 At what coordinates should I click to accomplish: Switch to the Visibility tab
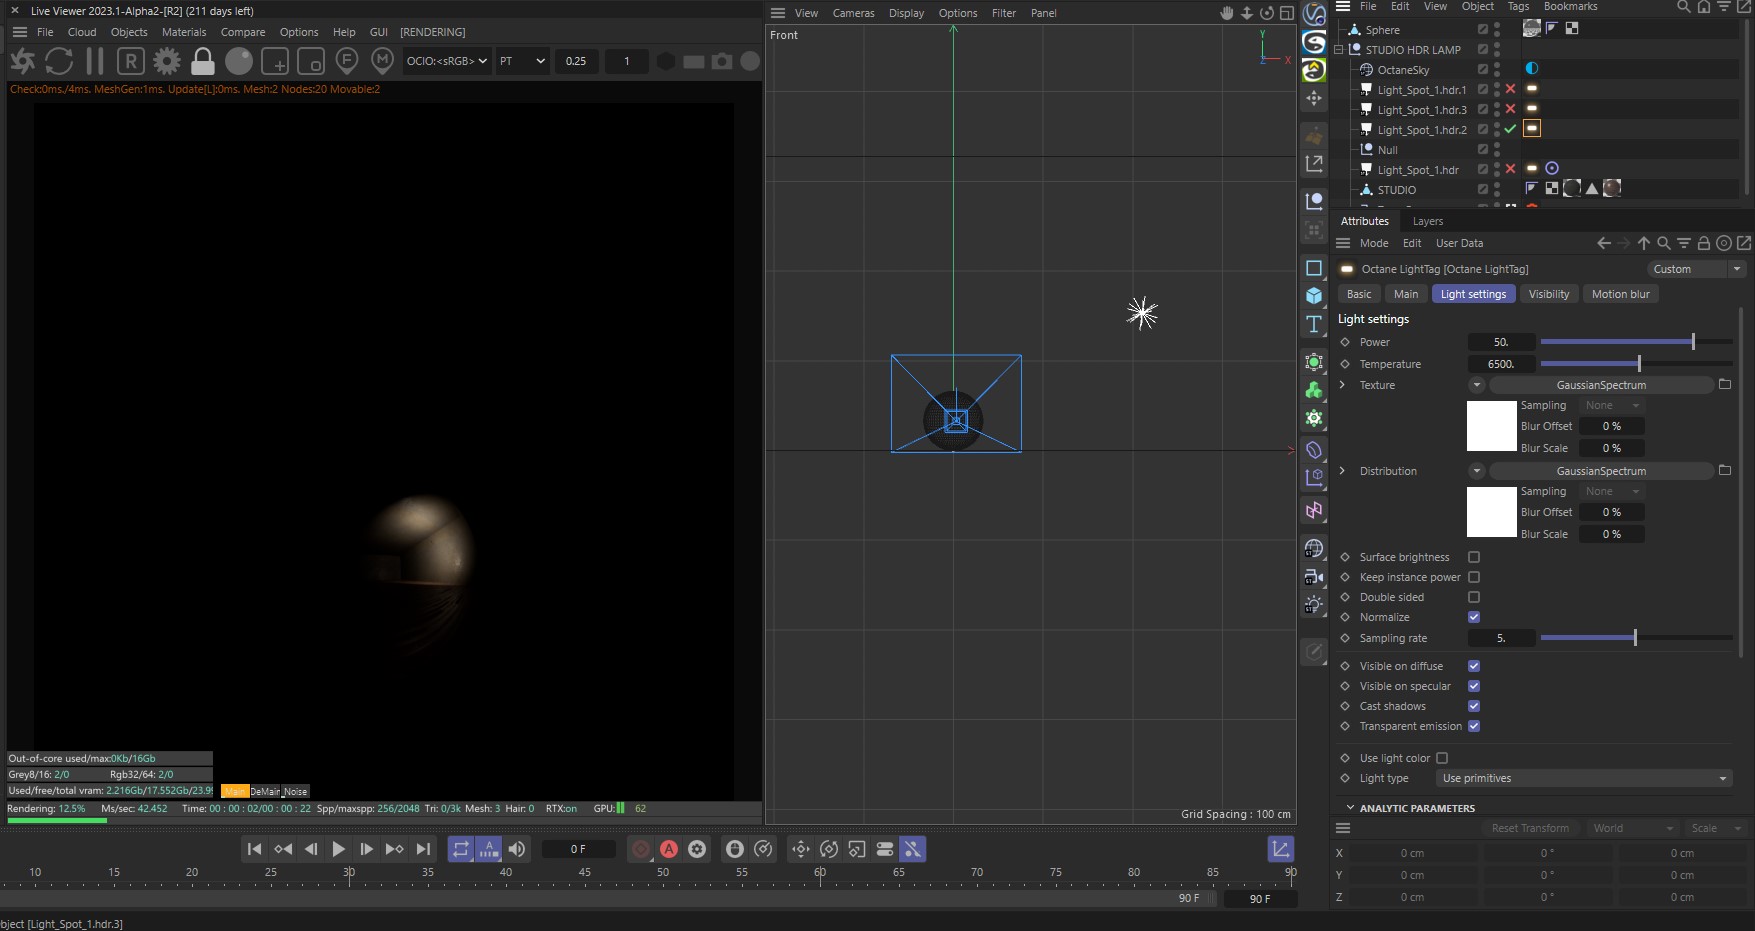tap(1548, 294)
